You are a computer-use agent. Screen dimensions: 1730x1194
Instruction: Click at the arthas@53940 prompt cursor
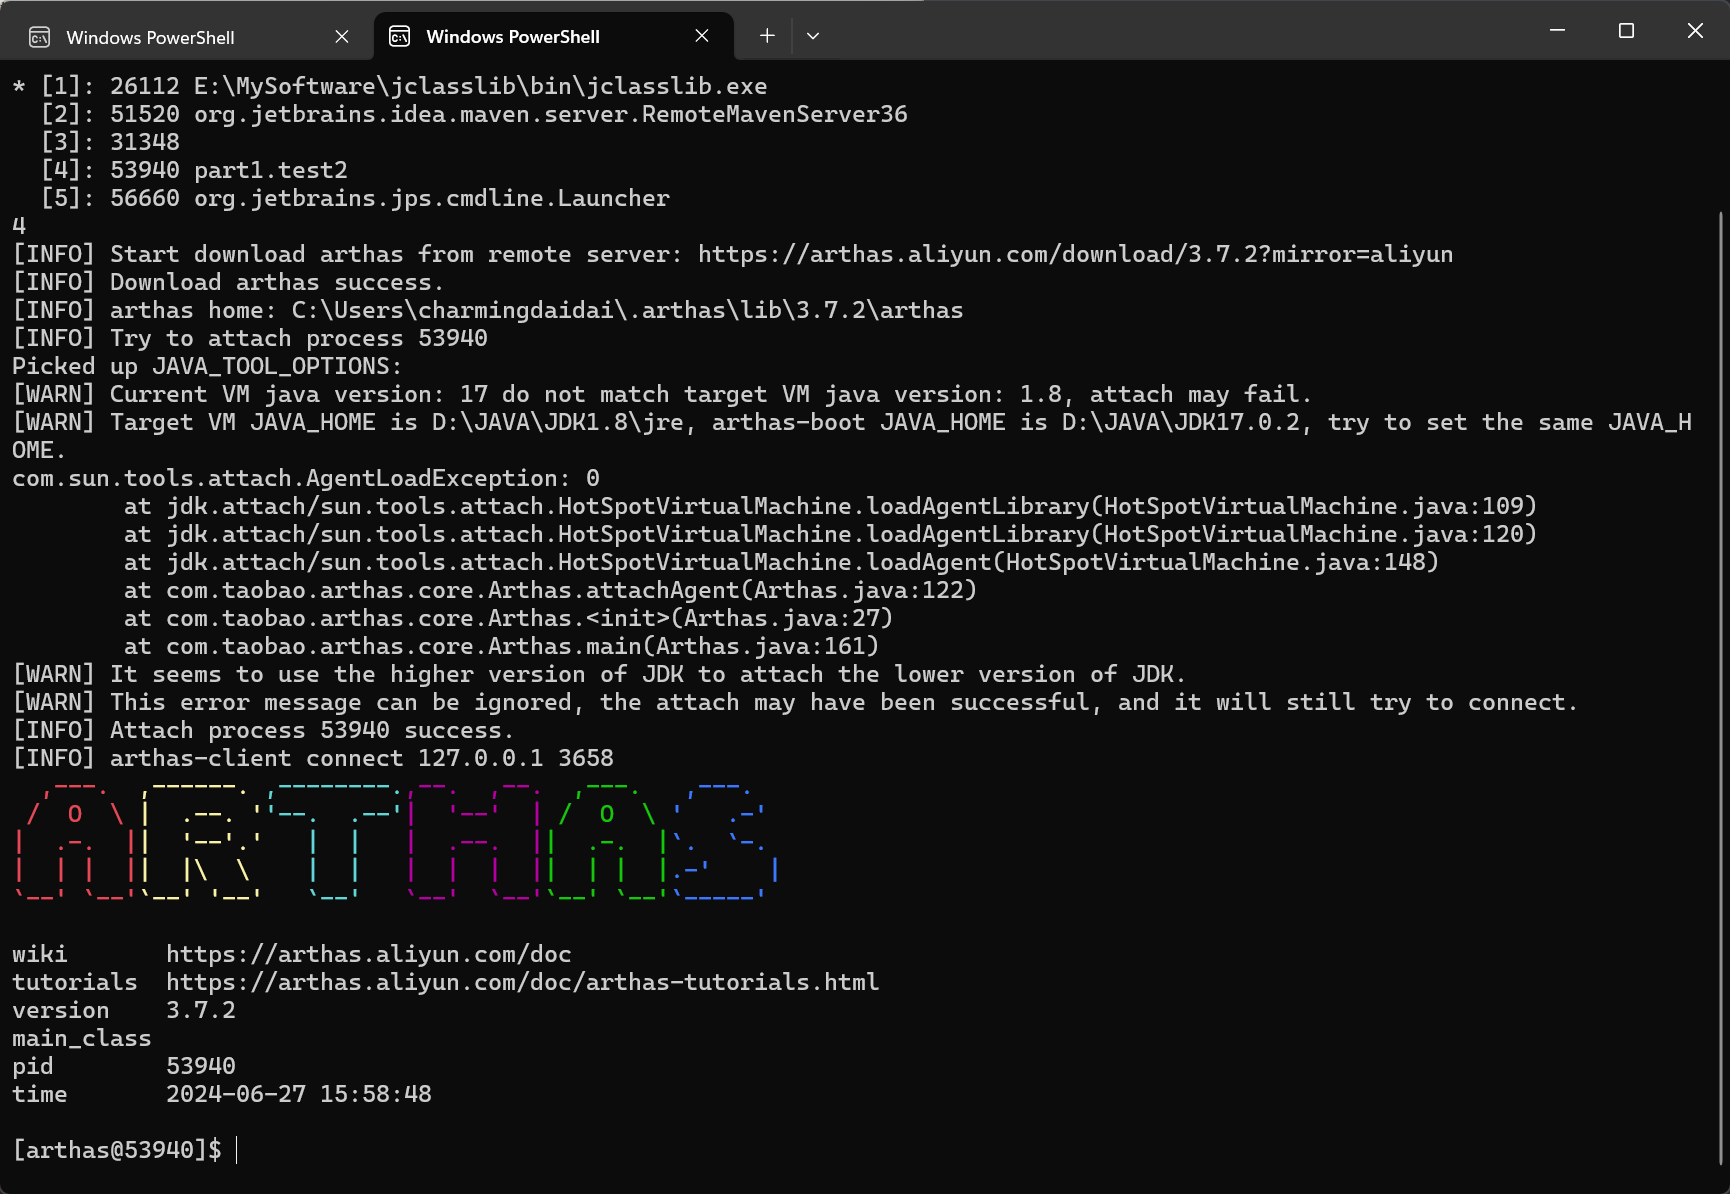tap(238, 1150)
